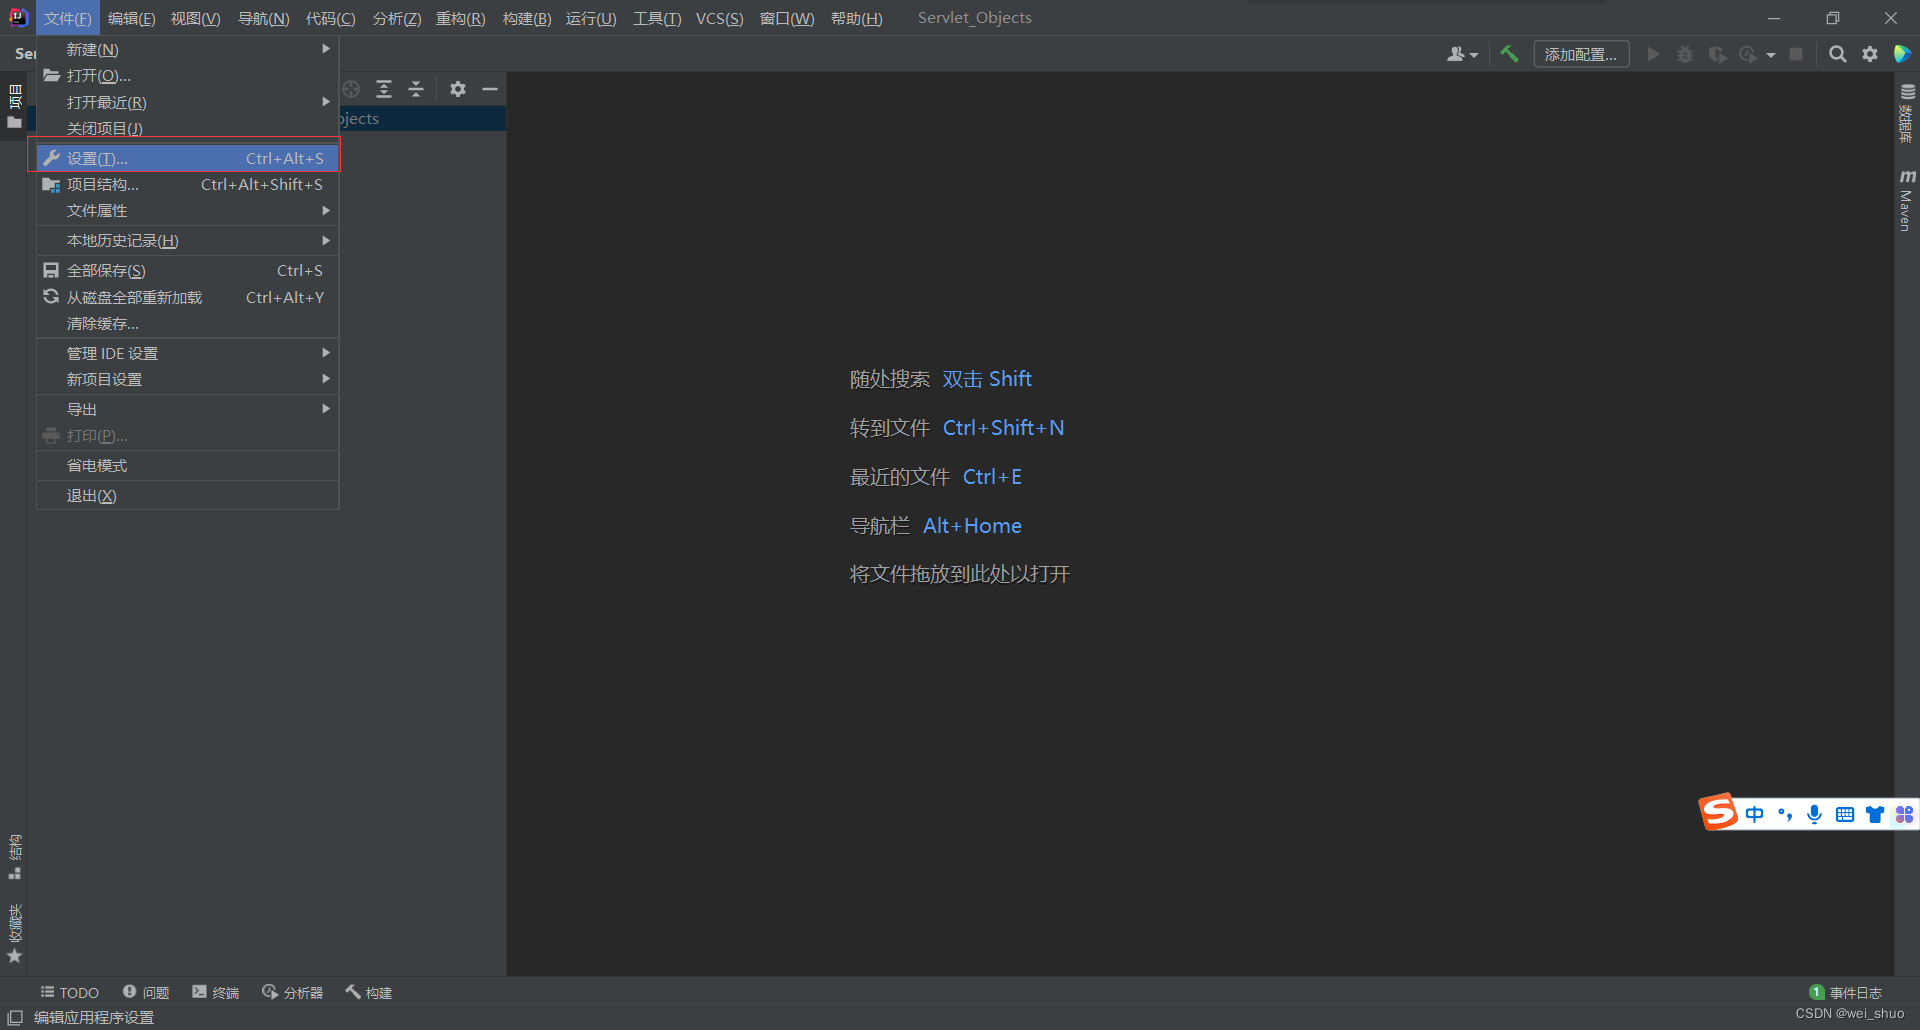Click the build project hammer icon
This screenshot has height=1030, width=1920.
pos(1509,54)
